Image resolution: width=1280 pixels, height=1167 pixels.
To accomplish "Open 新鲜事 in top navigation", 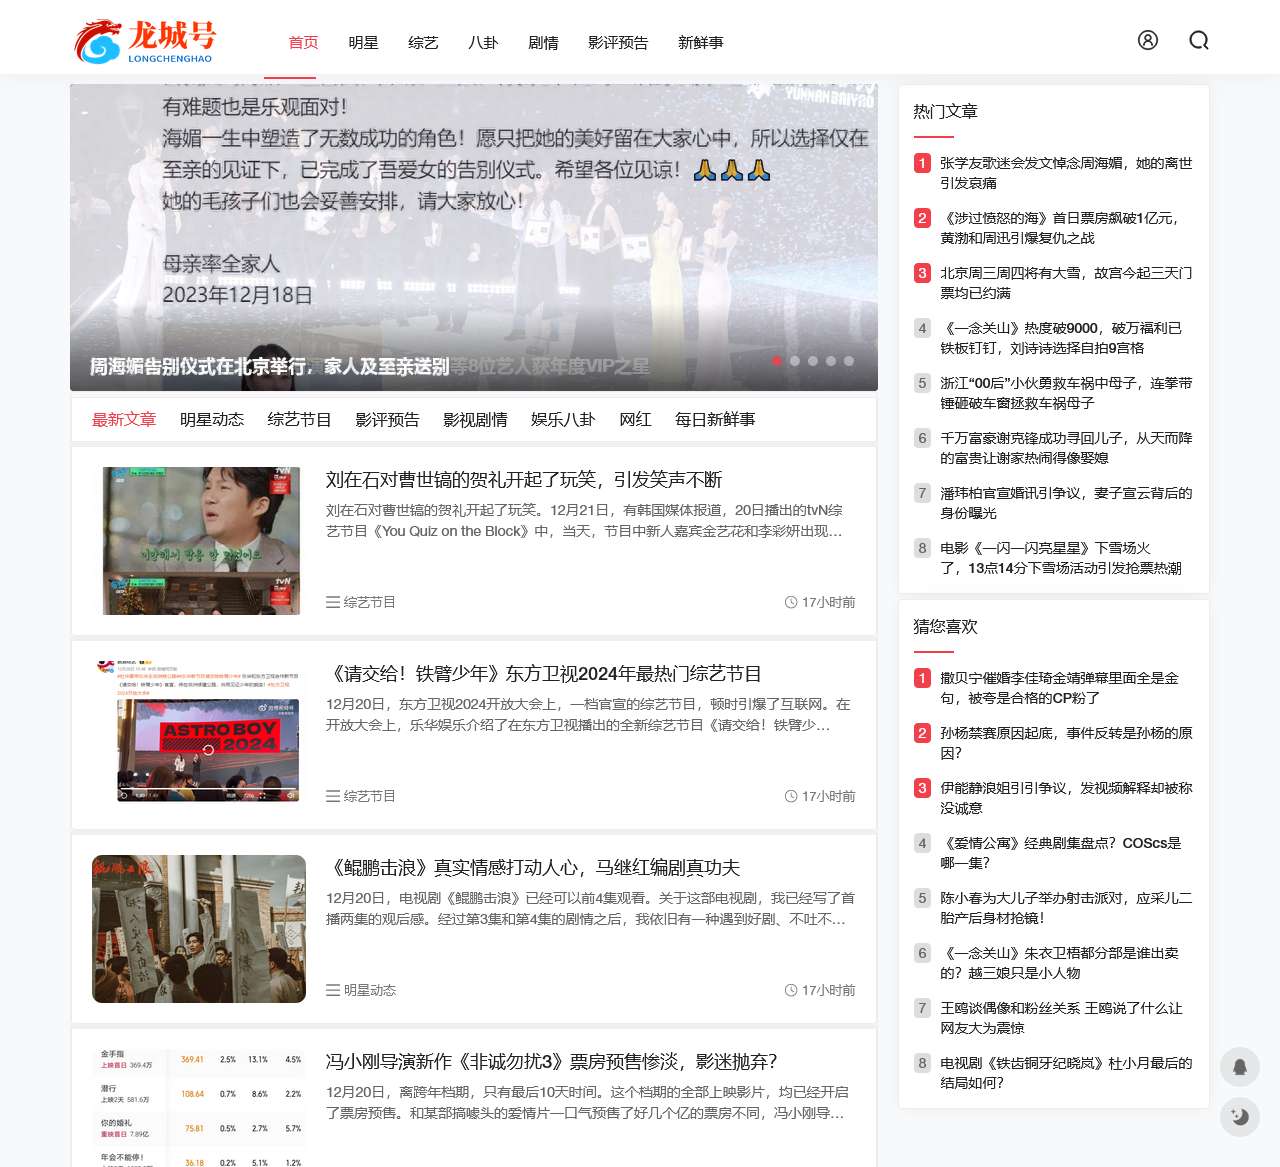I will [x=700, y=43].
